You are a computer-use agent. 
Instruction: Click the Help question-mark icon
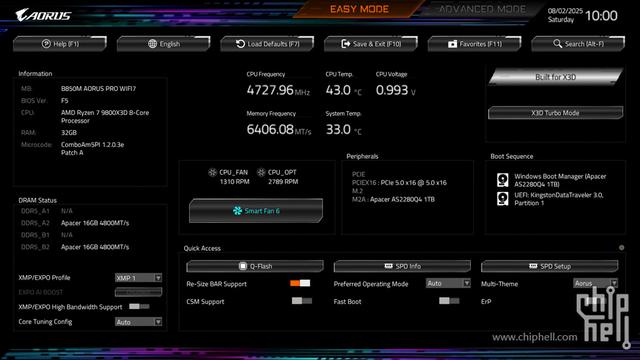[46, 44]
